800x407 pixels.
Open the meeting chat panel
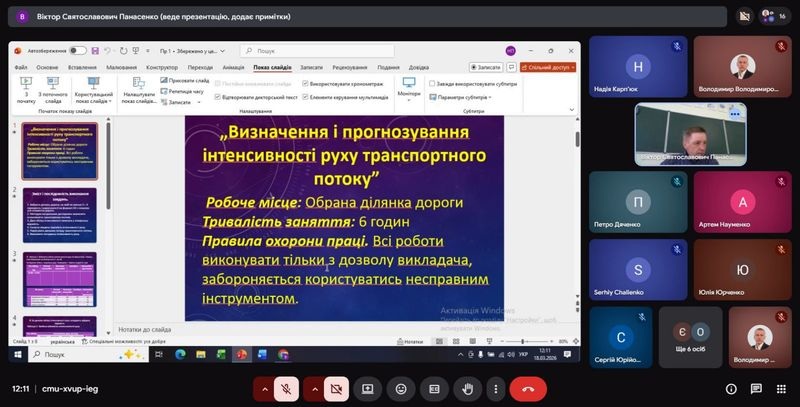tap(741, 388)
